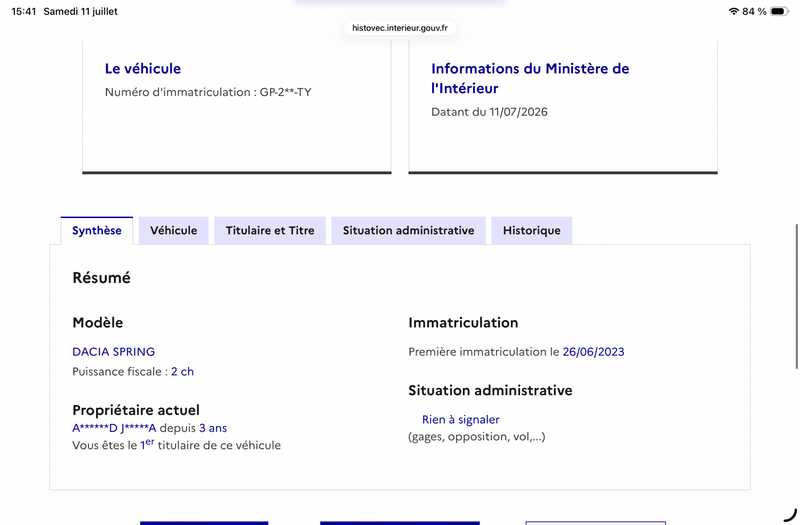Click the first dark blue bottom button
Viewport: 800px width, 525px height.
point(204,523)
